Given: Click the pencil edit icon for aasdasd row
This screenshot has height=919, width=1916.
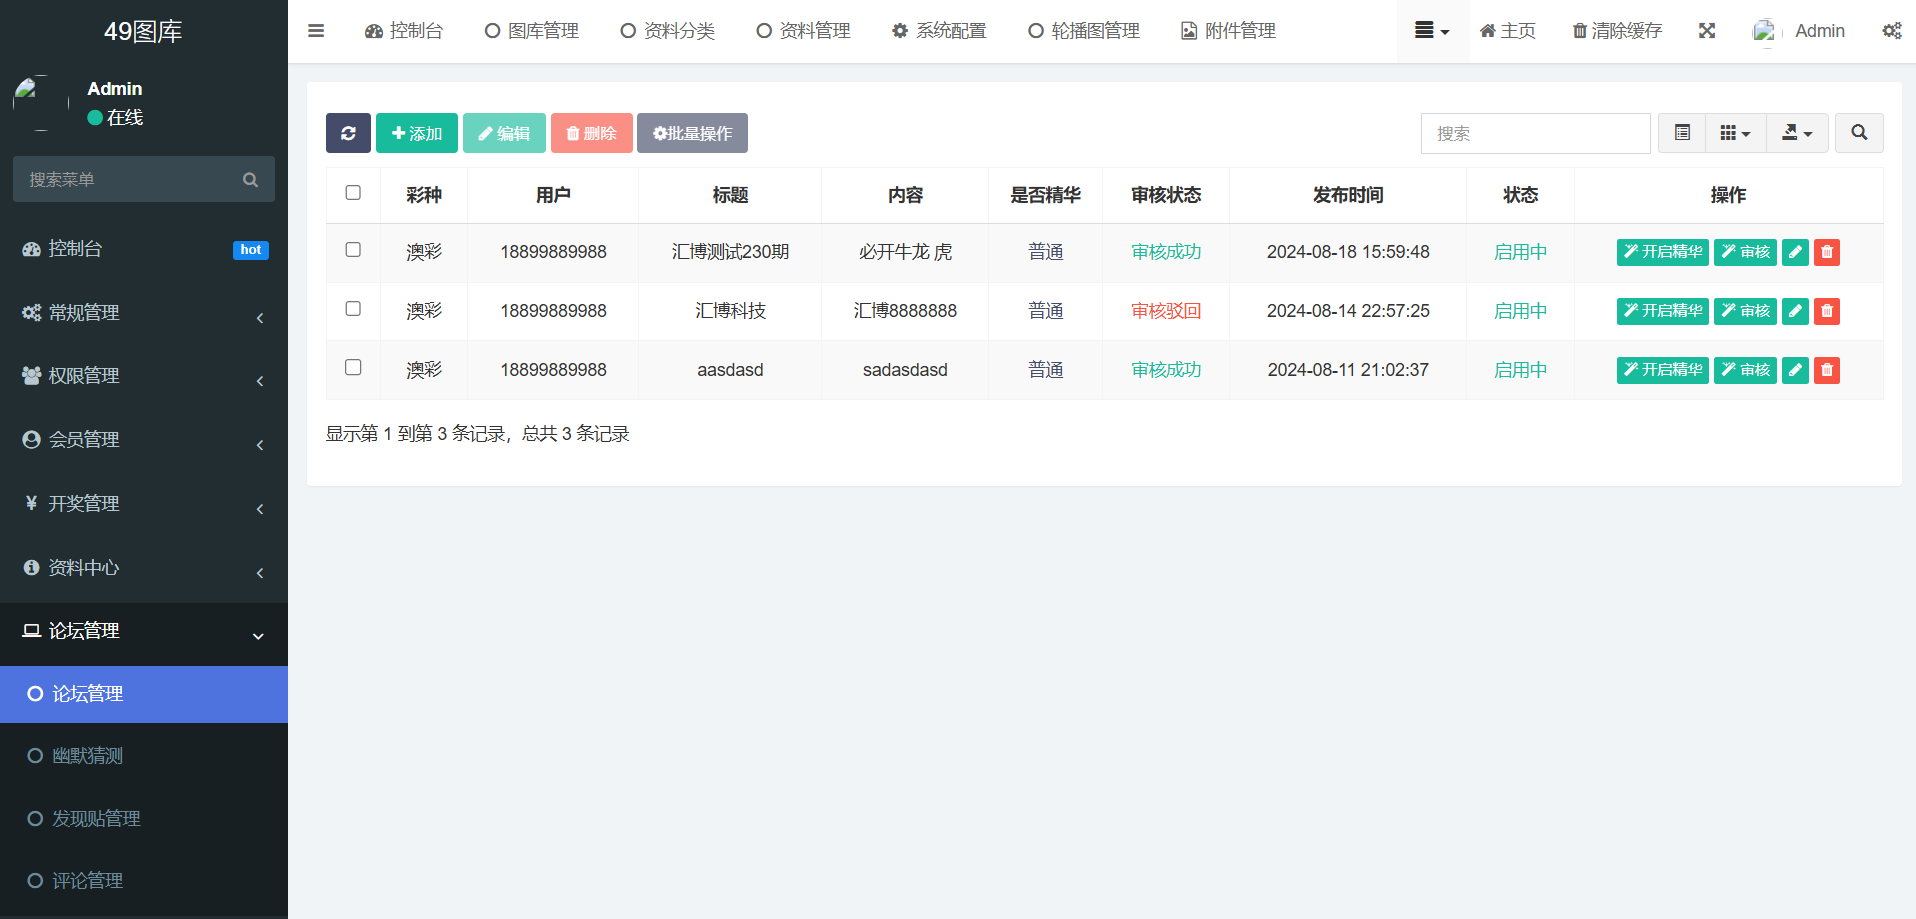Looking at the screenshot, I should (1795, 370).
